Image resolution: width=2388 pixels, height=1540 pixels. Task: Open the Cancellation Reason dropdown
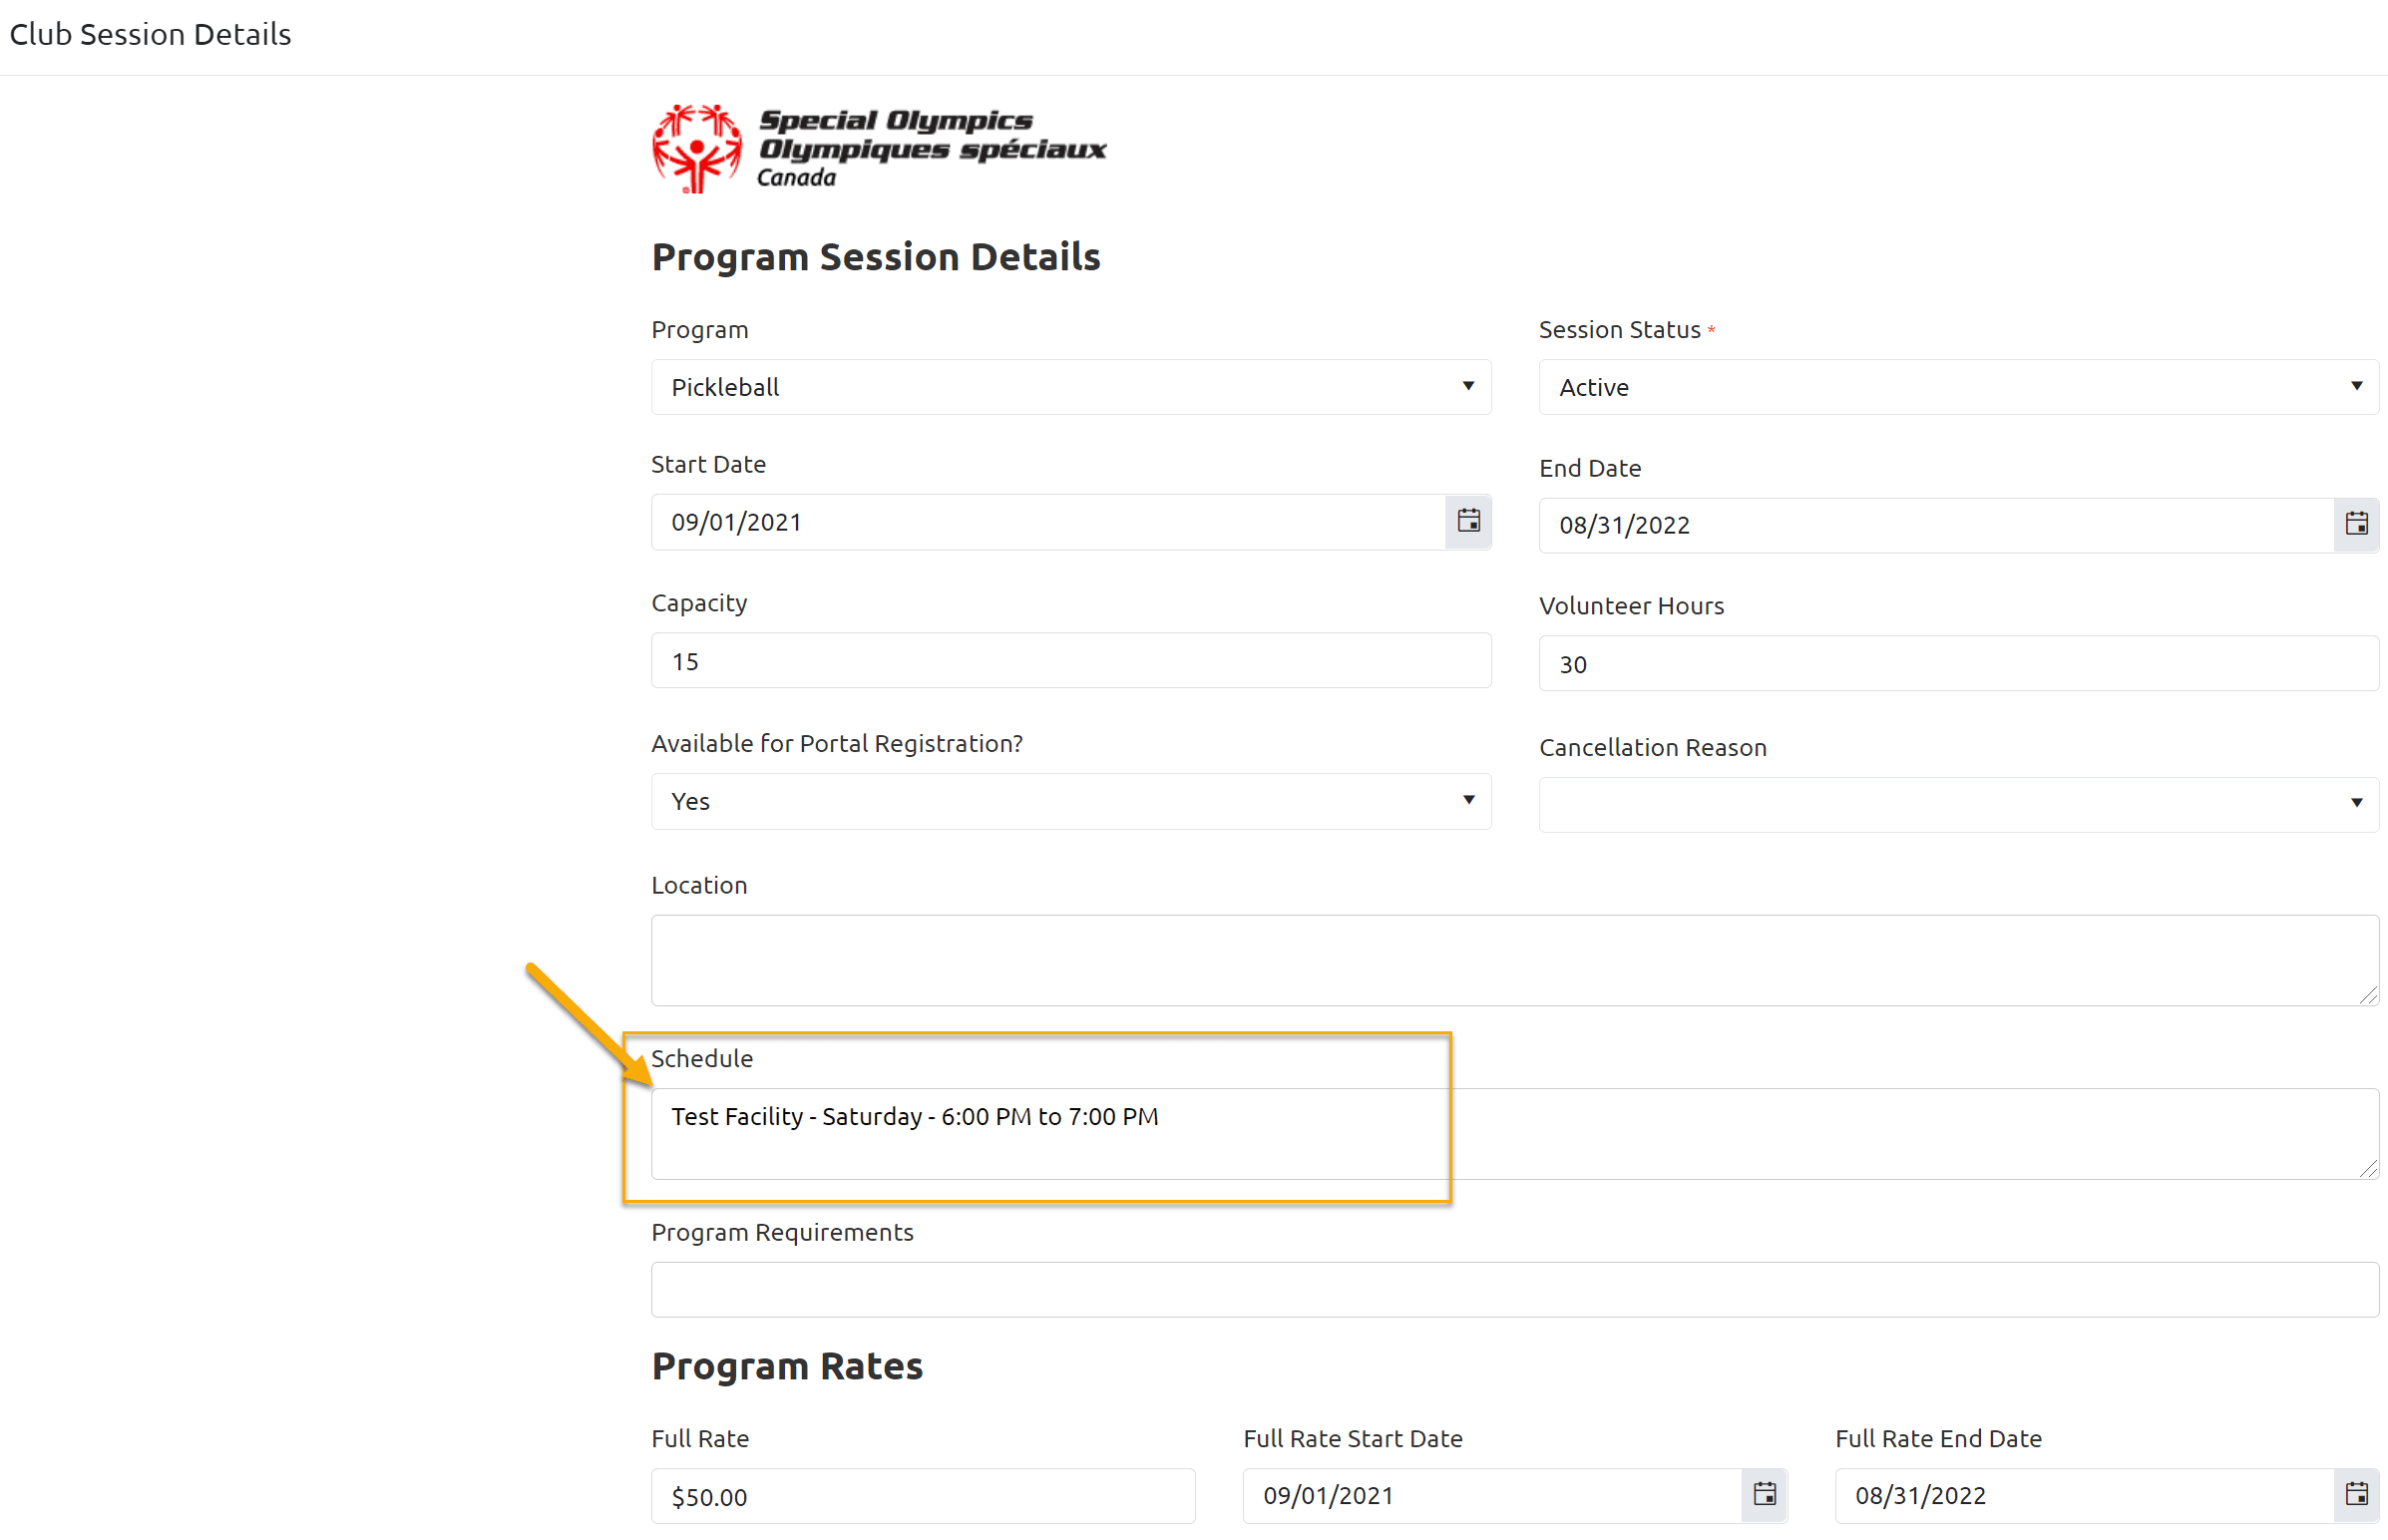coord(1958,804)
